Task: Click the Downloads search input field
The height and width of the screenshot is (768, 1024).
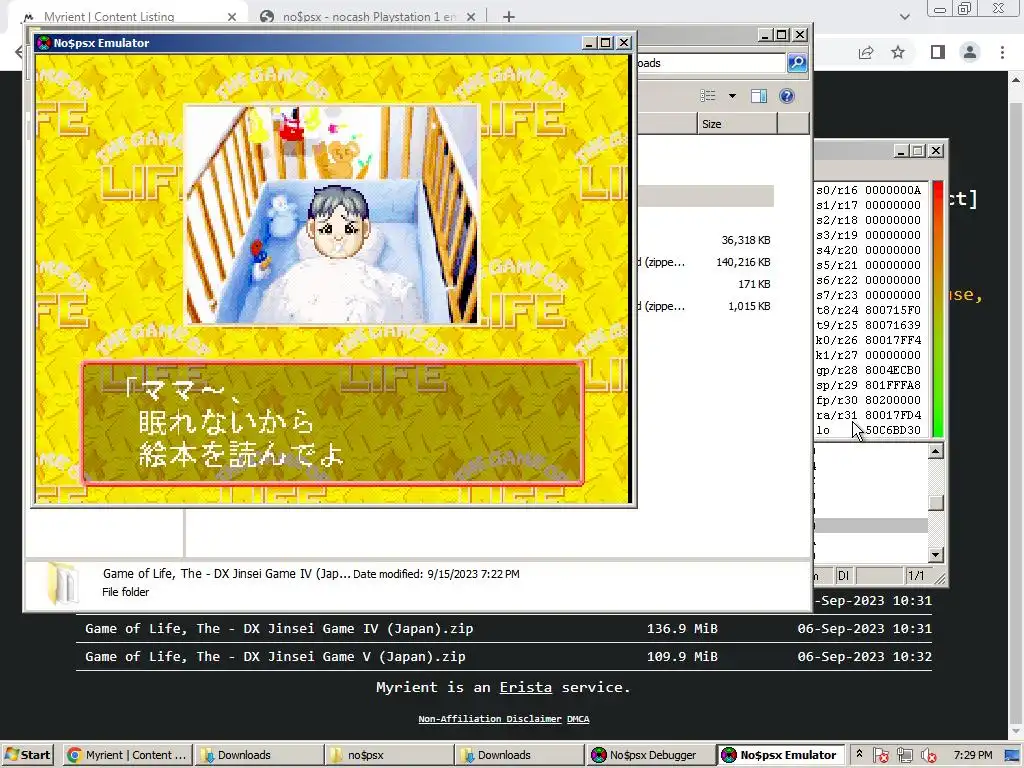Action: [711, 63]
